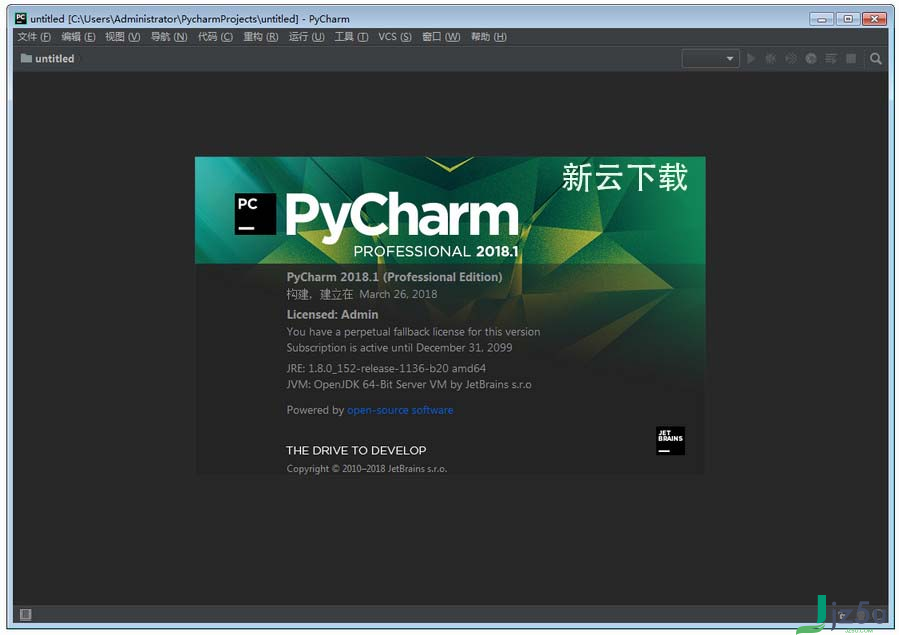
Task: Click the Run with Coverage icon
Action: [791, 58]
